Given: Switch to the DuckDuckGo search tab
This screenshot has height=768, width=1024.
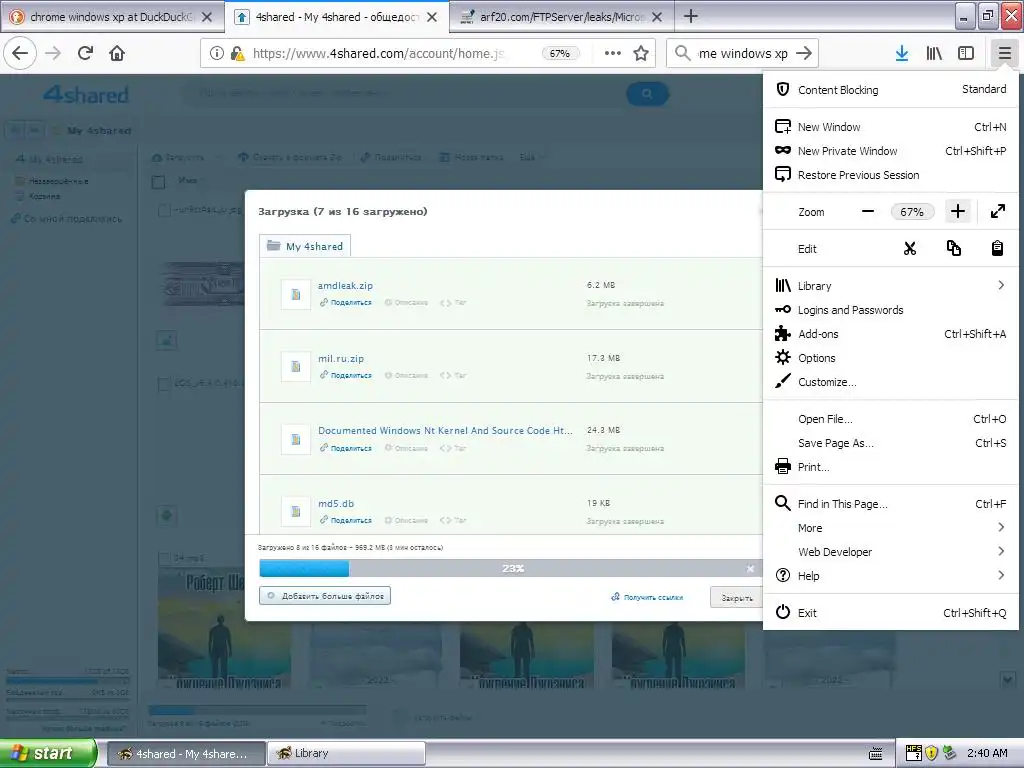Looking at the screenshot, I should click(x=111, y=17).
